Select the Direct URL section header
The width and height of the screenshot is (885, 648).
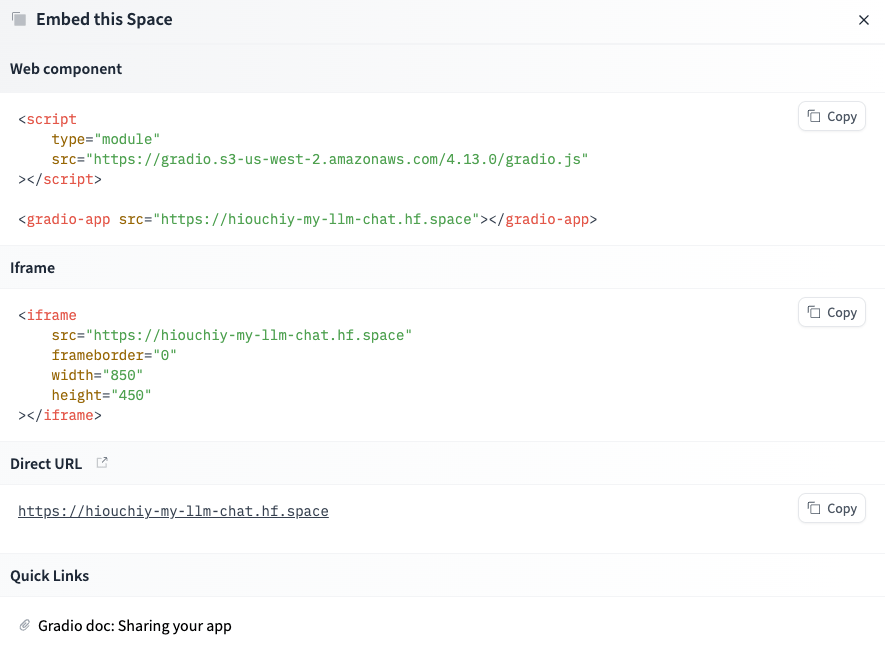click(46, 463)
